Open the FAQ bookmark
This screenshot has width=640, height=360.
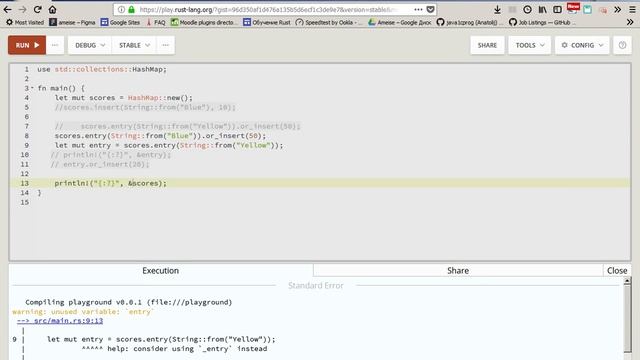click(x=156, y=22)
